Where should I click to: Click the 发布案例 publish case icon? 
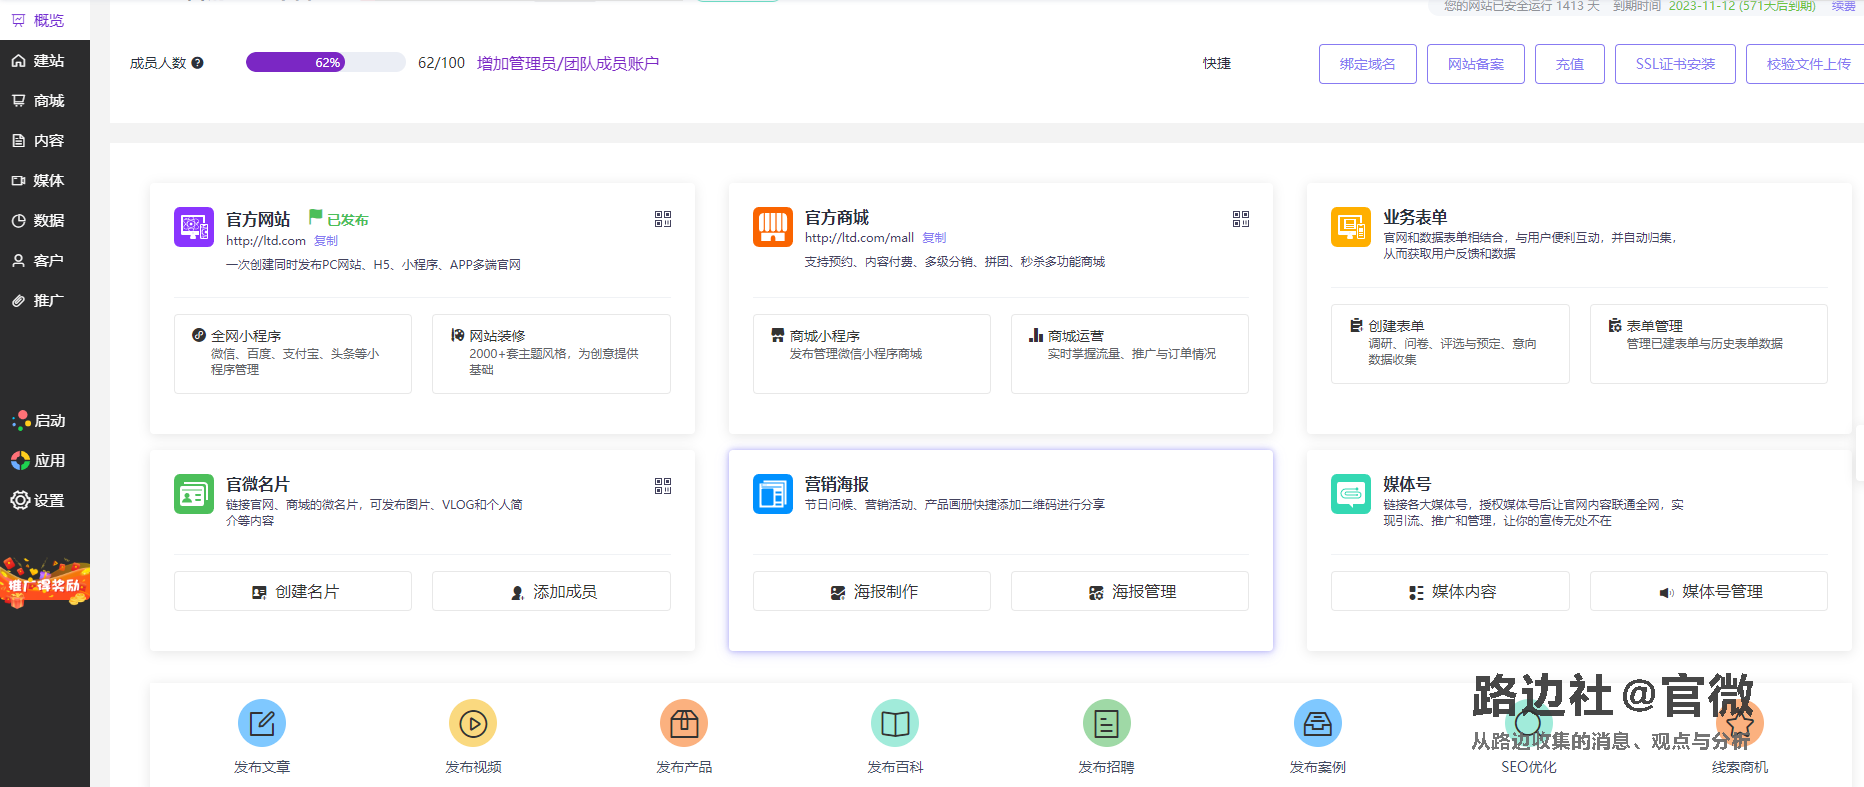click(1317, 723)
